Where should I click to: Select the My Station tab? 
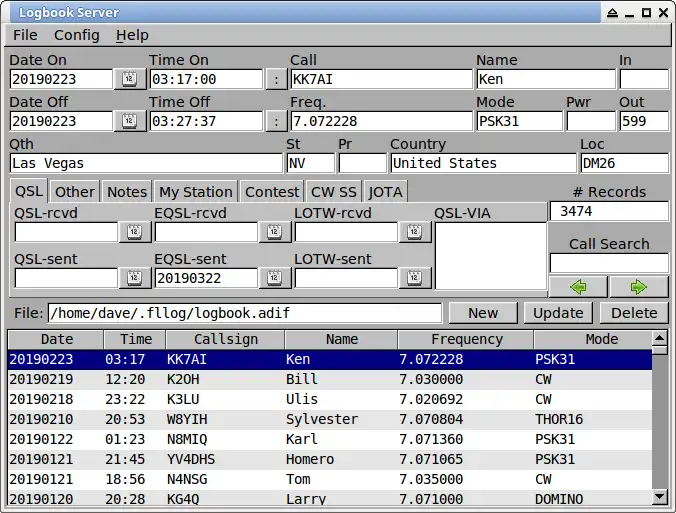click(196, 191)
